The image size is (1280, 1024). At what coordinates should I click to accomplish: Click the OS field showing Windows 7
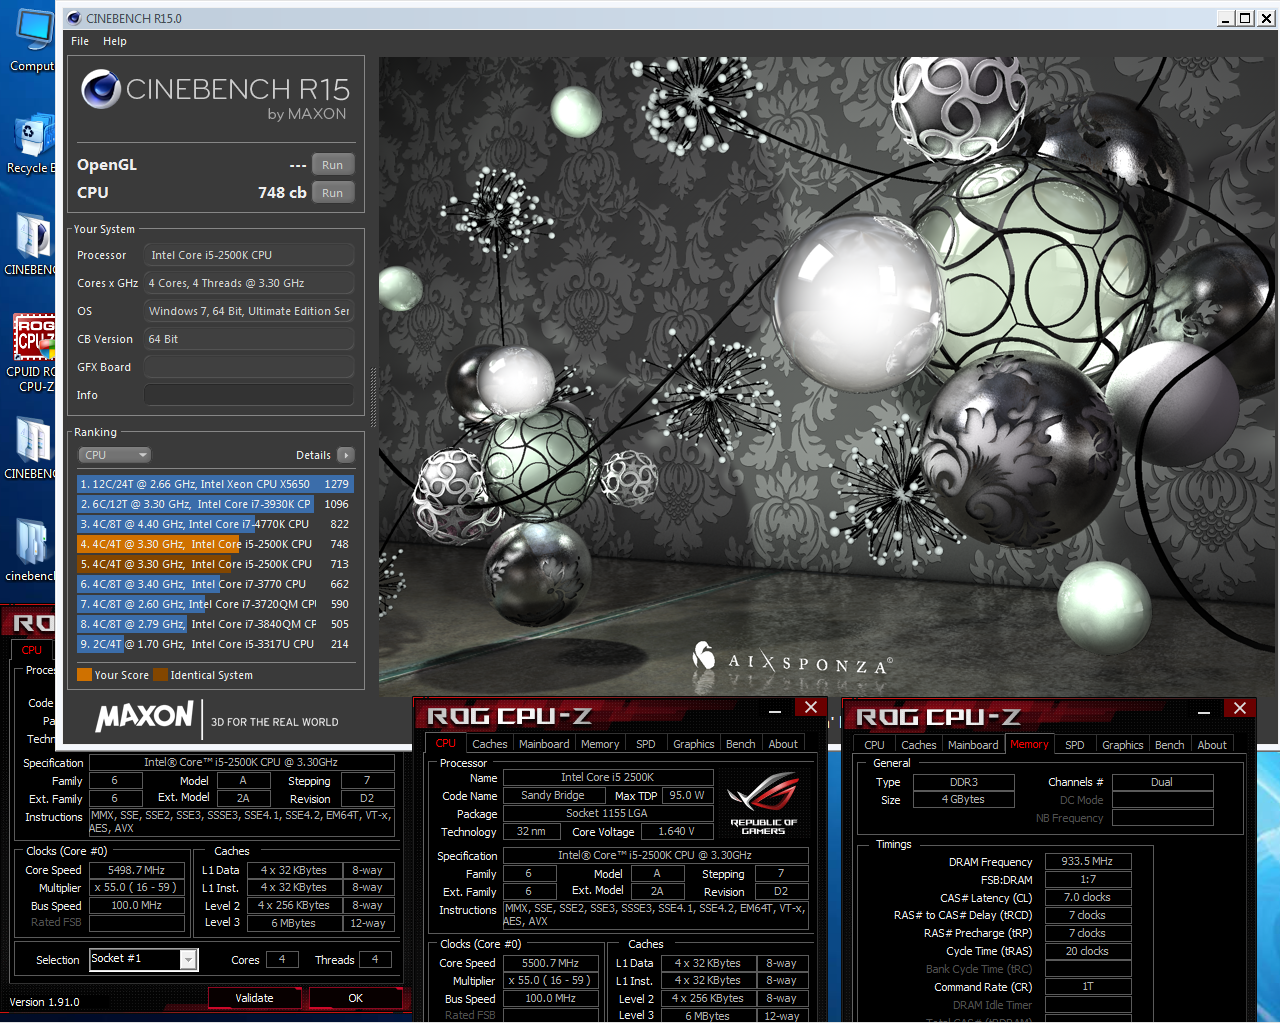pyautogui.click(x=249, y=311)
